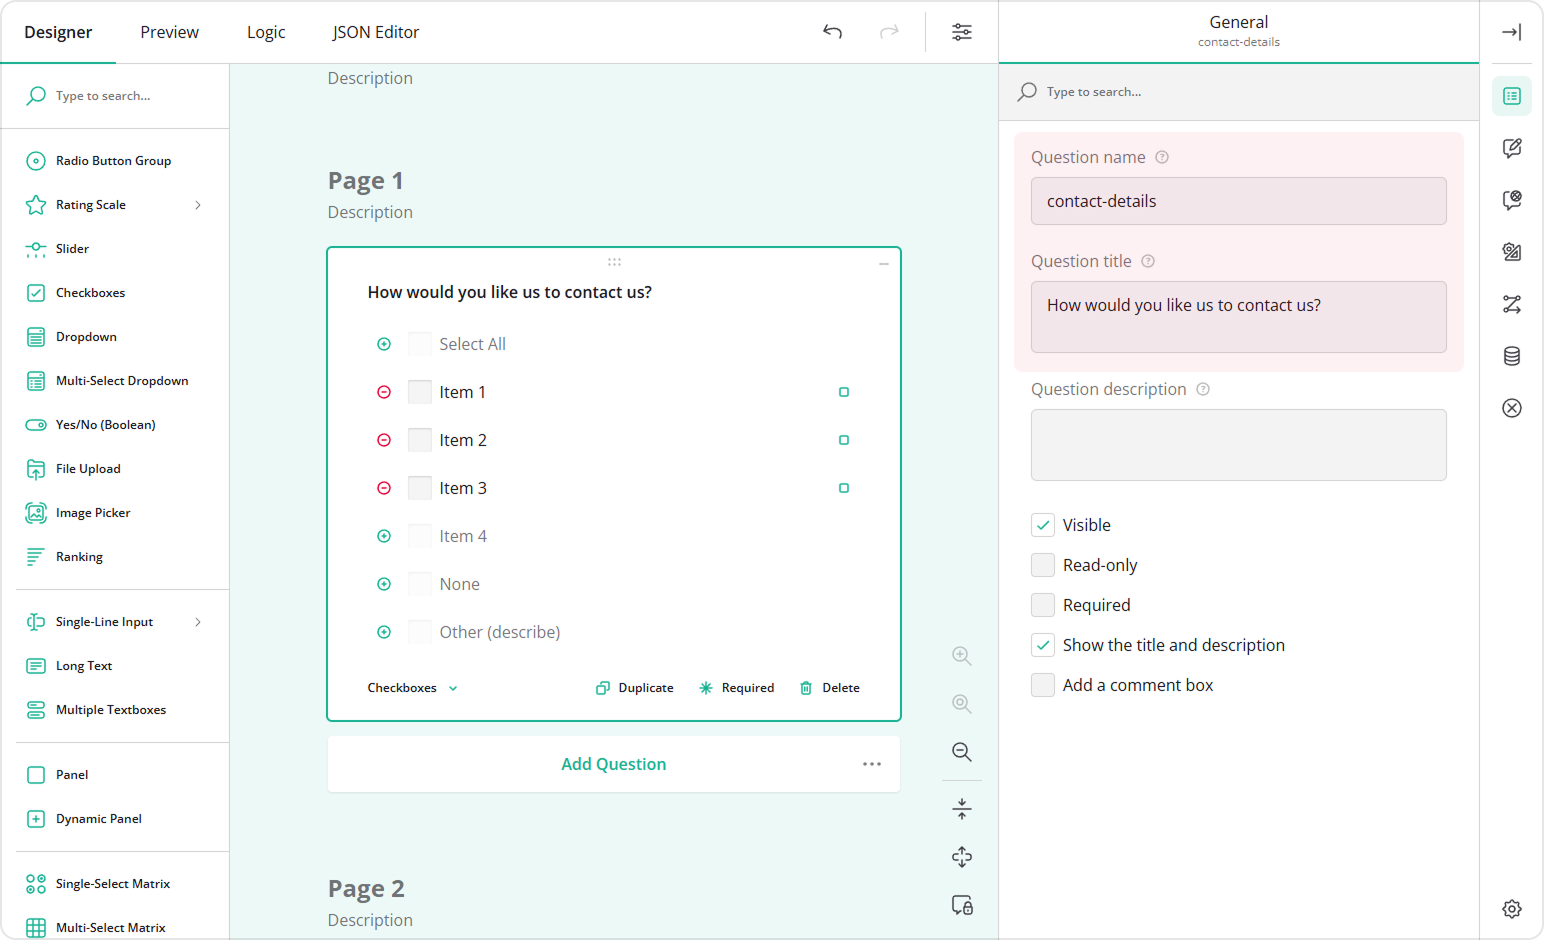Open the Checkboxes question type dropdown
1544x940 pixels.
pos(410,687)
